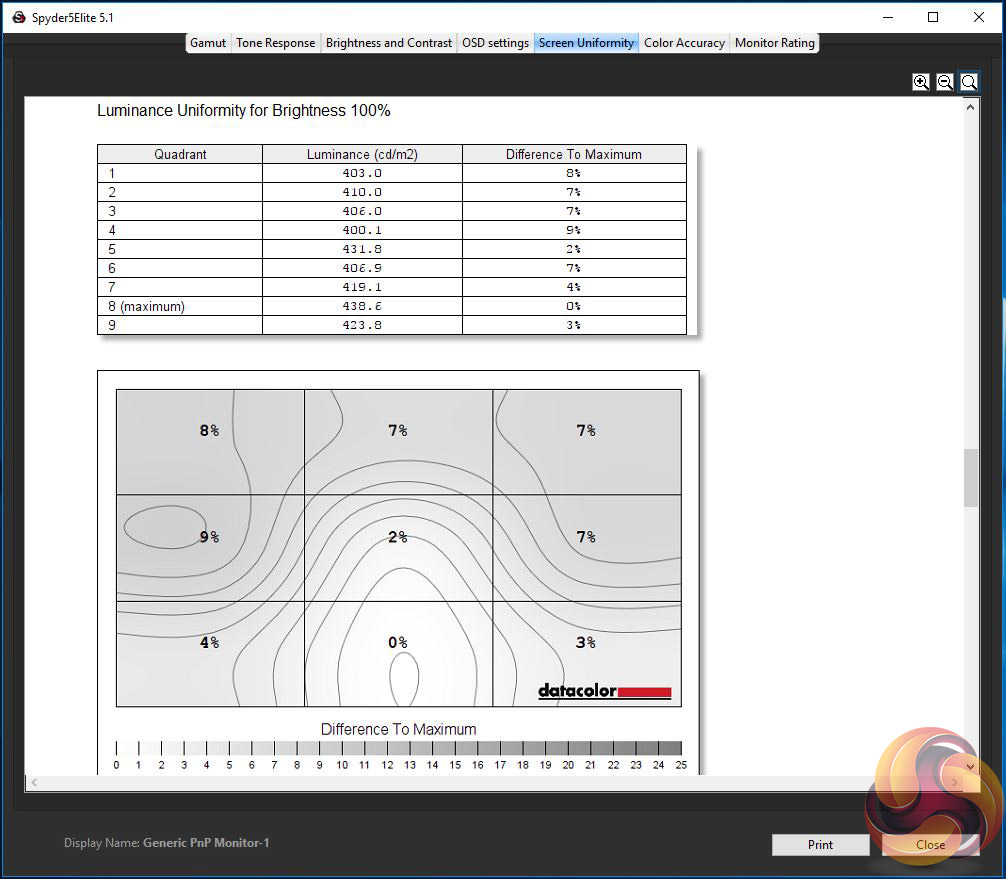Click the '8 (maximum)' quadrant row label
Image resolution: width=1006 pixels, height=879 pixels.
click(x=146, y=306)
